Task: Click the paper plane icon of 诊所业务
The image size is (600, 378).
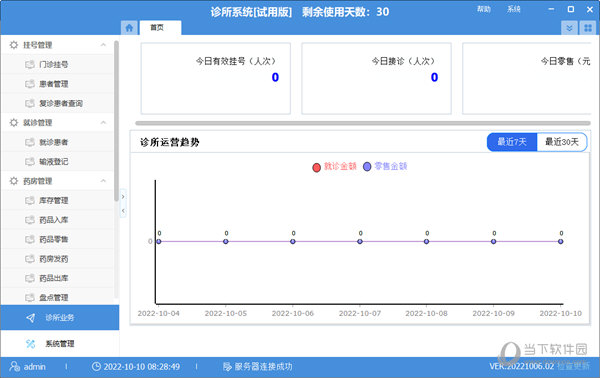Action: point(31,318)
